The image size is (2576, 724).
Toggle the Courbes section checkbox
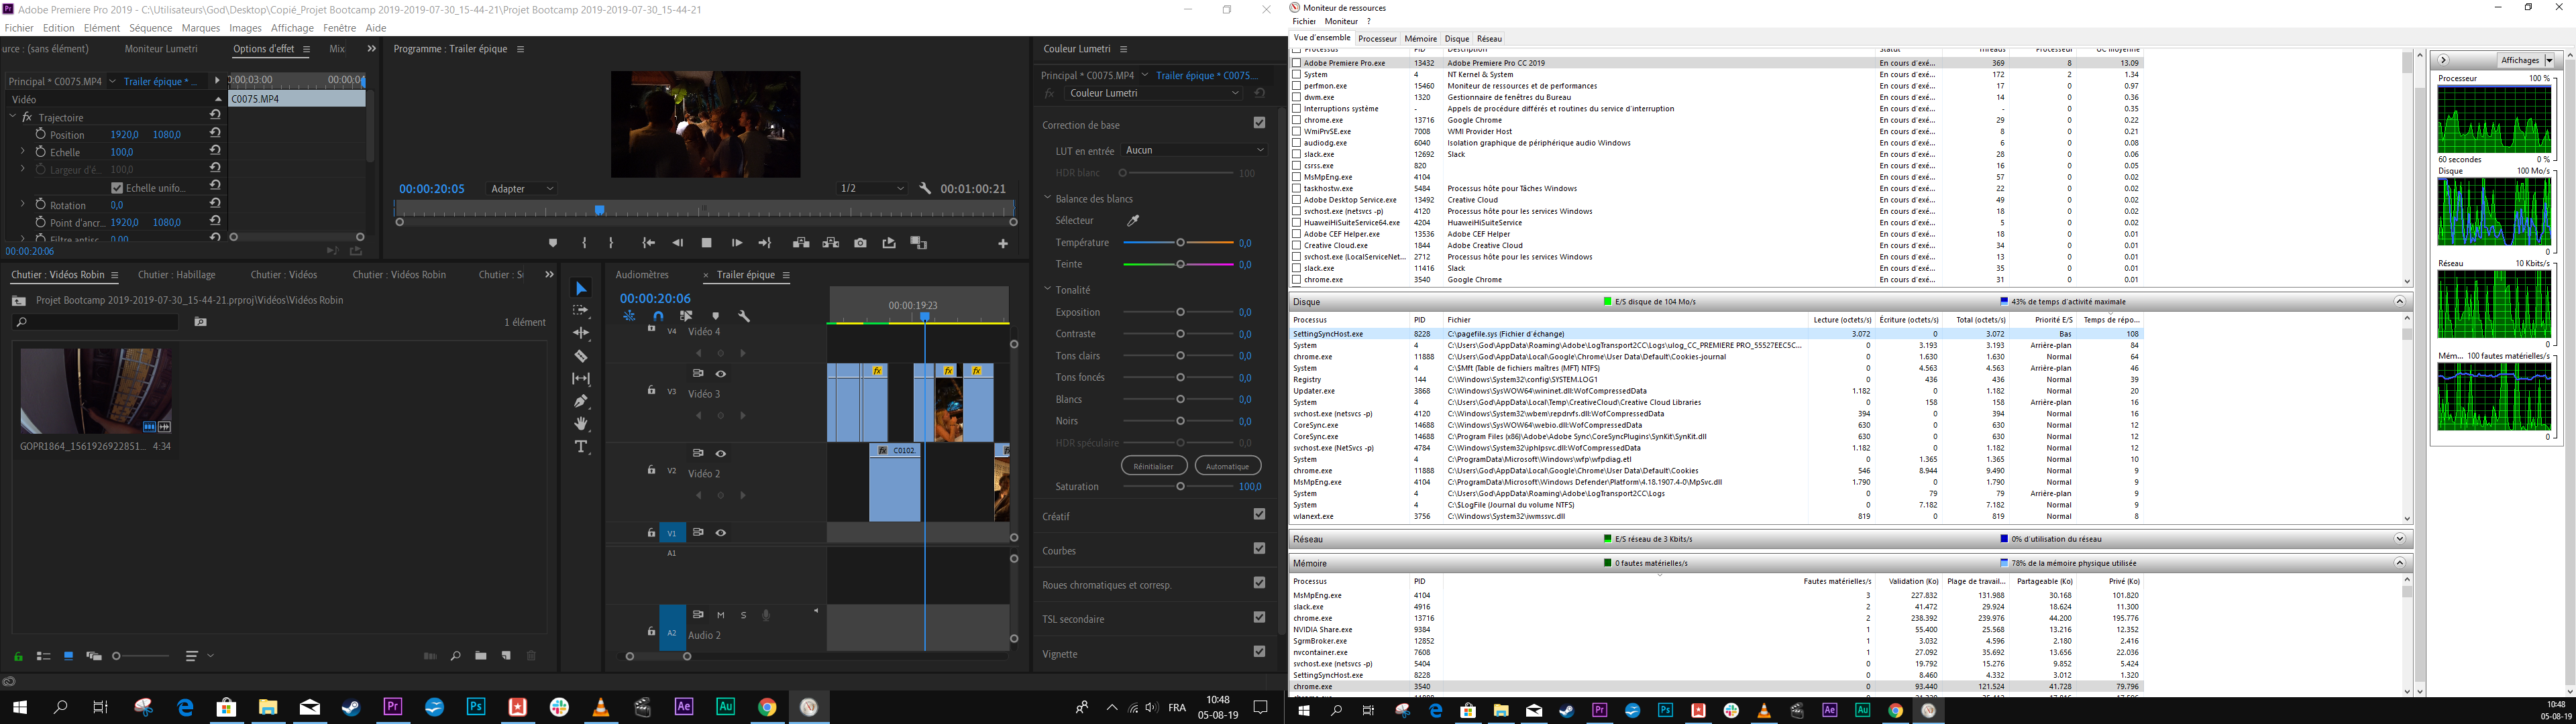pyautogui.click(x=1259, y=548)
